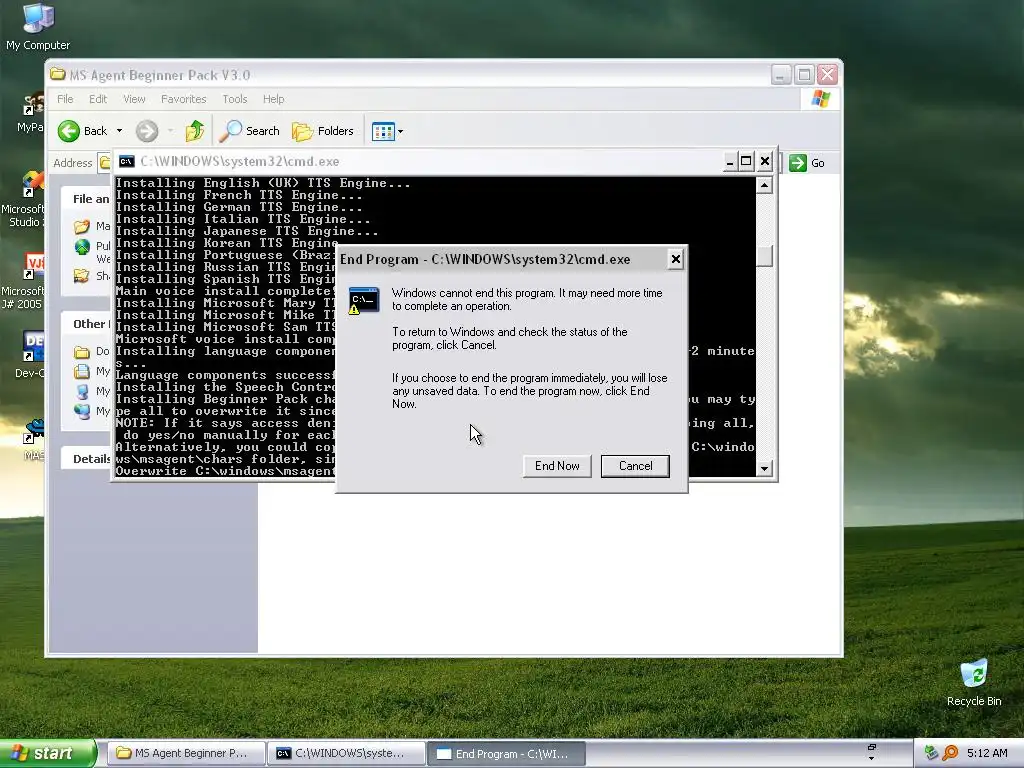Switch to the cmd.exe taskbar button
The image size is (1024, 768).
coord(346,754)
